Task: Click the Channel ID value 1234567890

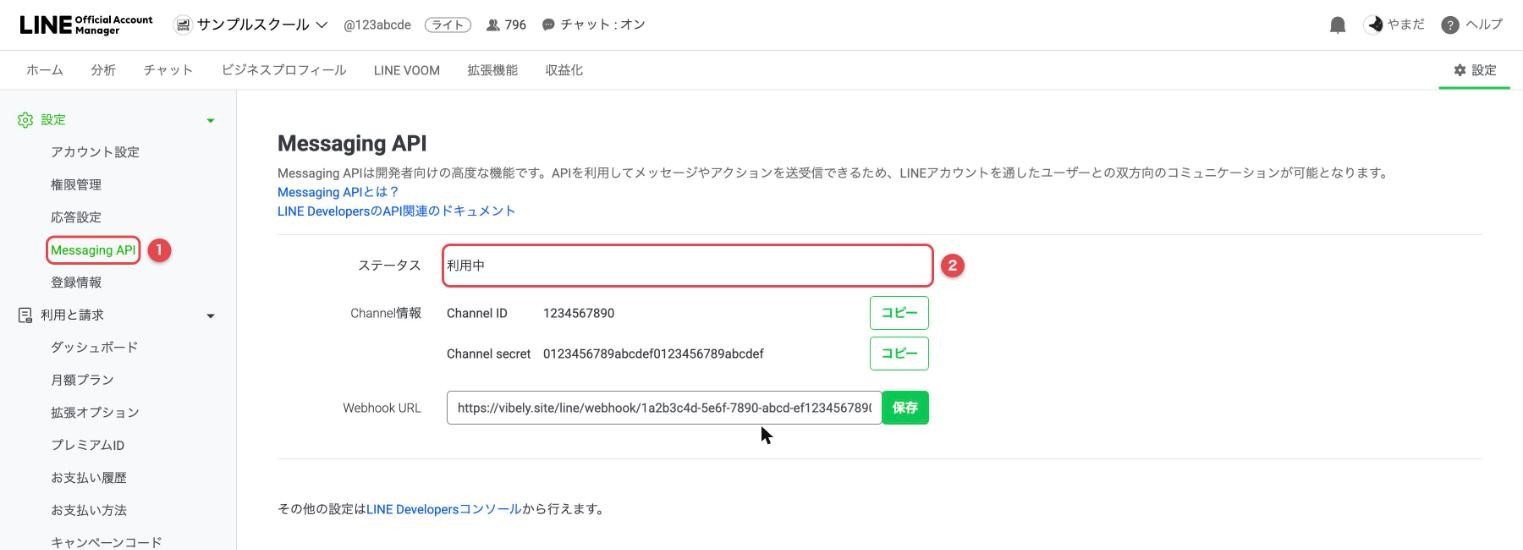Action: (x=579, y=313)
